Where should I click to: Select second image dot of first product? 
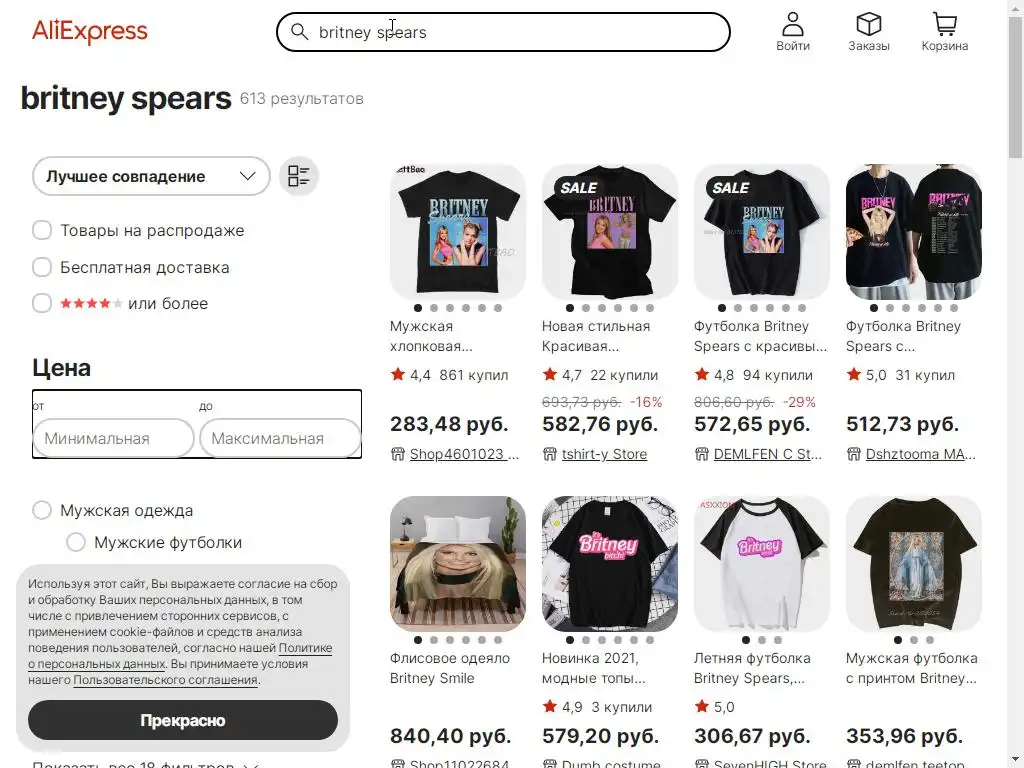[434, 308]
